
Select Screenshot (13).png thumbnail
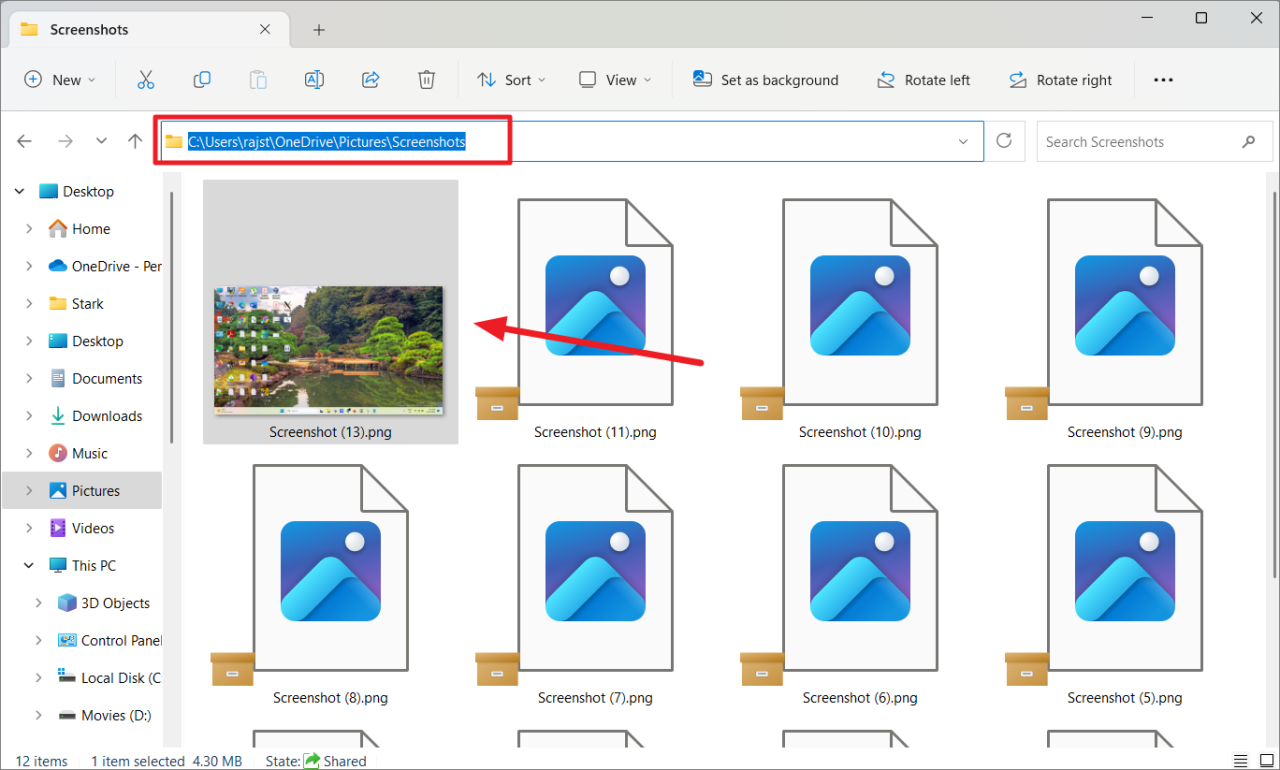coord(330,312)
